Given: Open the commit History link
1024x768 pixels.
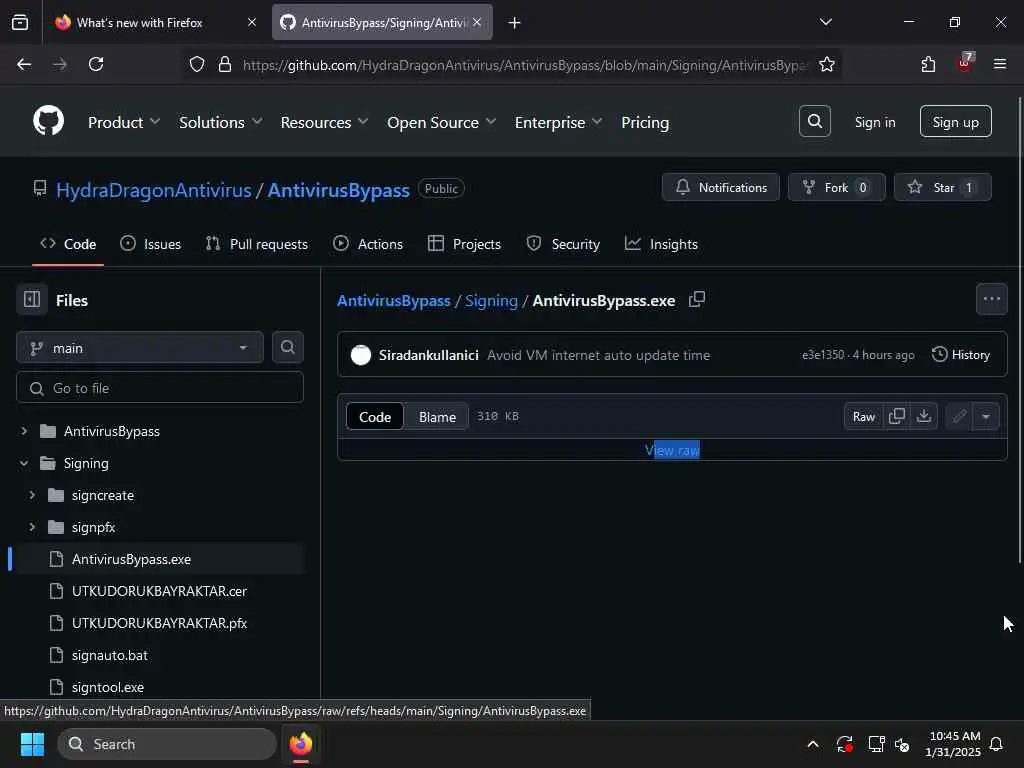Looking at the screenshot, I should 961,355.
